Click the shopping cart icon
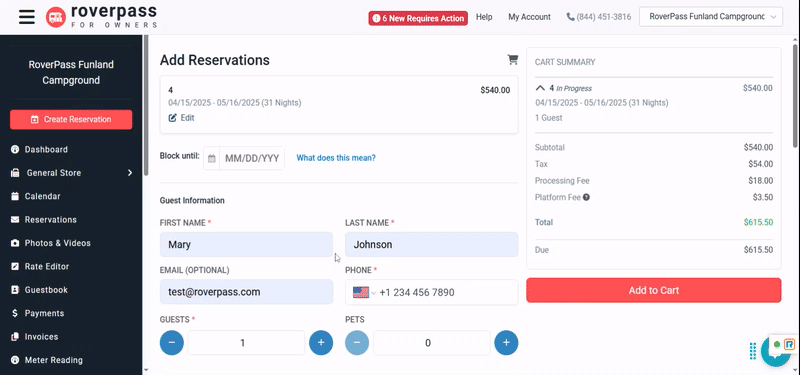The height and width of the screenshot is (375, 800). click(512, 60)
